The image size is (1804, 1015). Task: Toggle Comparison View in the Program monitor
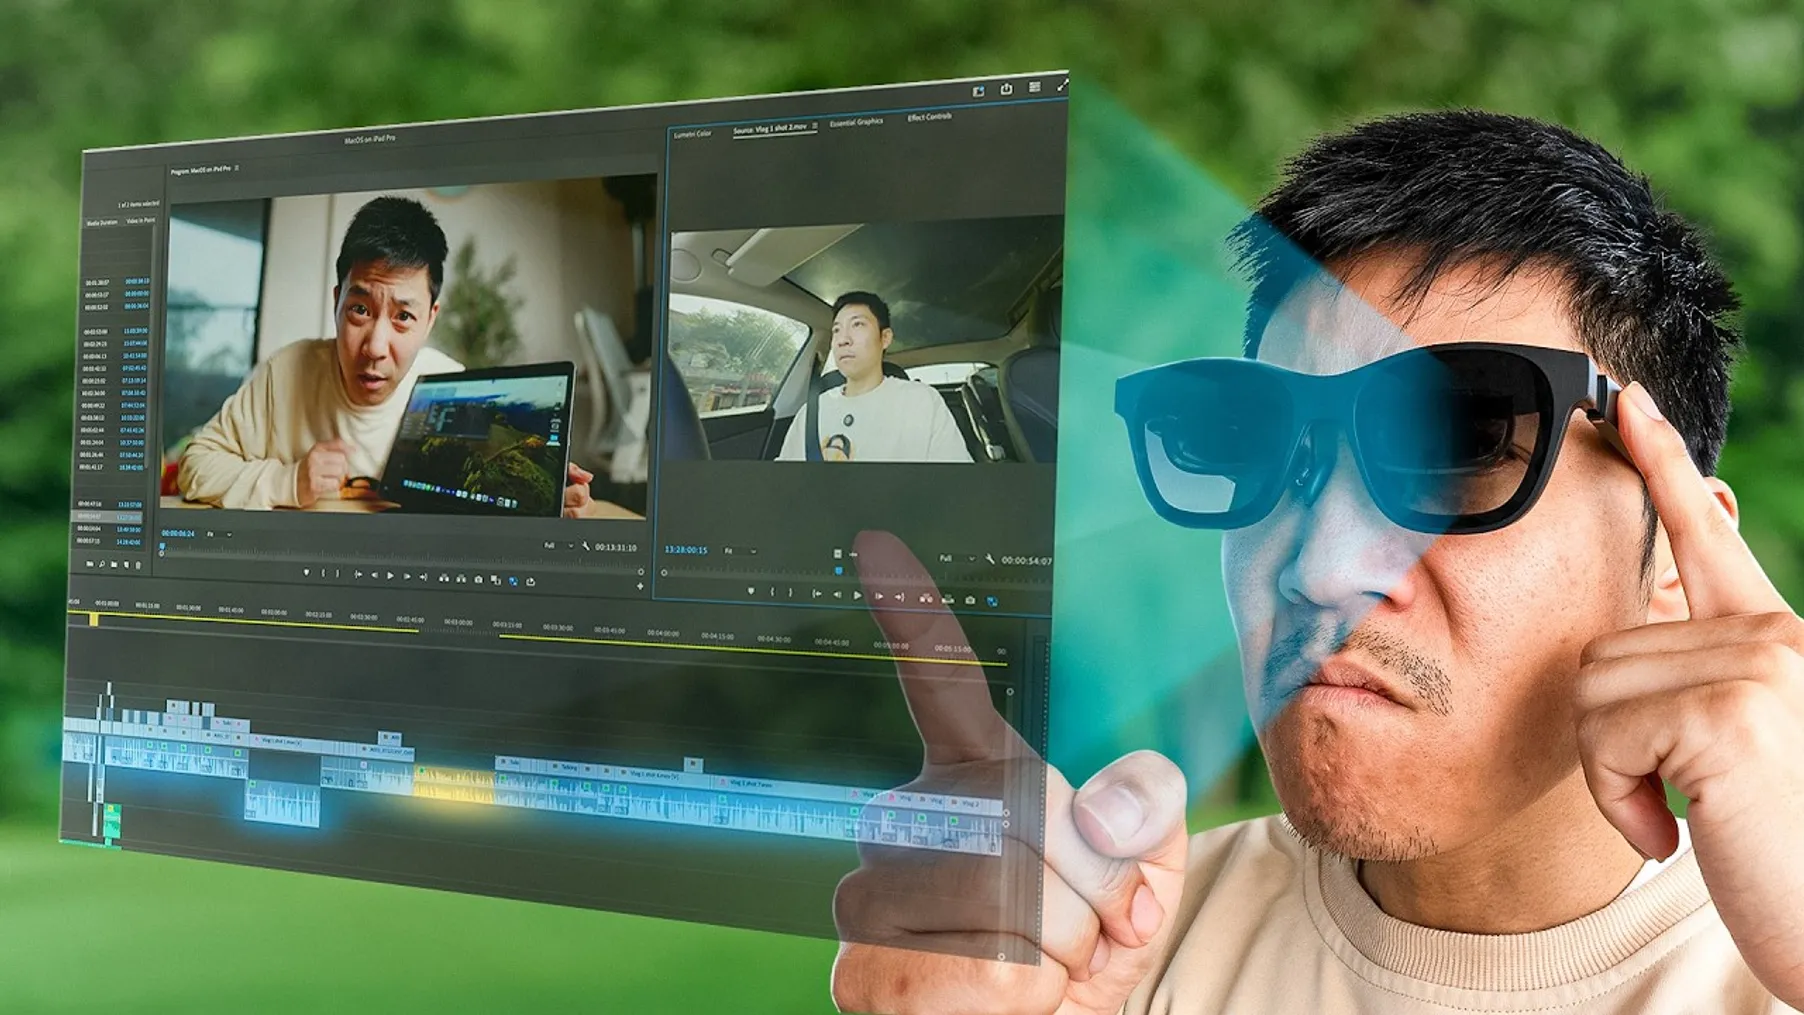click(x=494, y=572)
